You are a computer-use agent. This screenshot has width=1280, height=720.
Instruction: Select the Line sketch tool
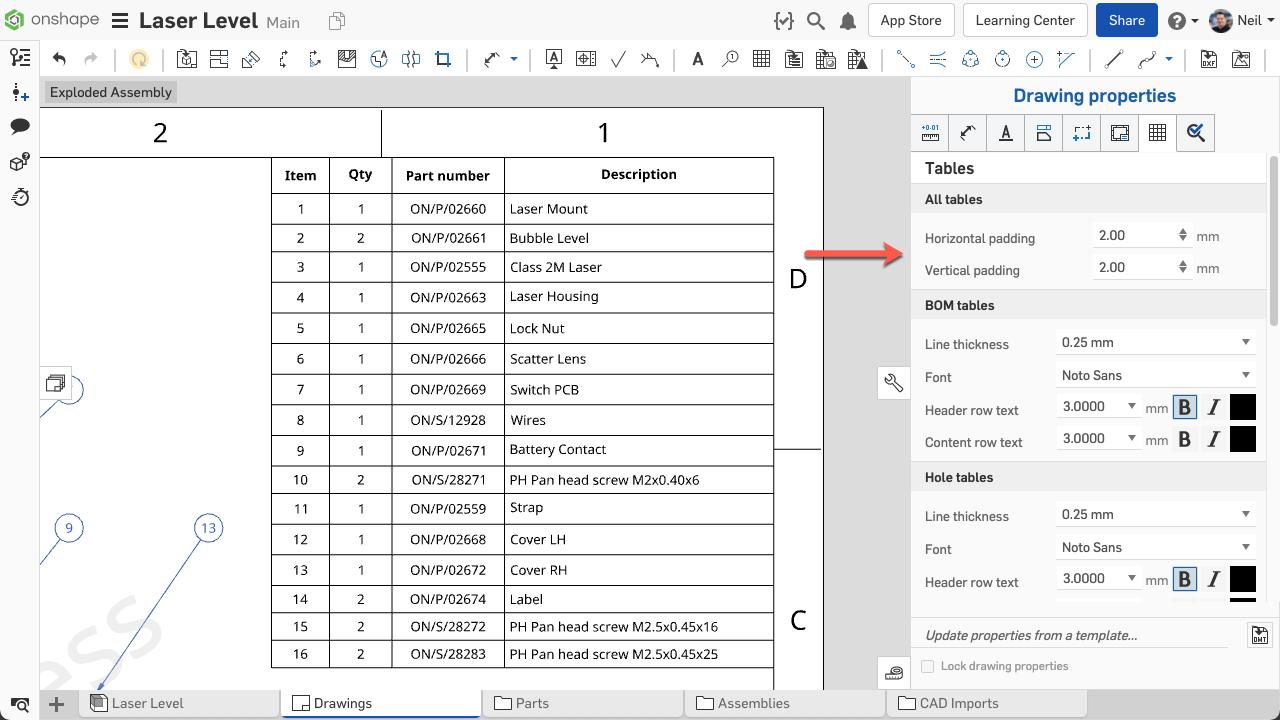[x=1112, y=60]
